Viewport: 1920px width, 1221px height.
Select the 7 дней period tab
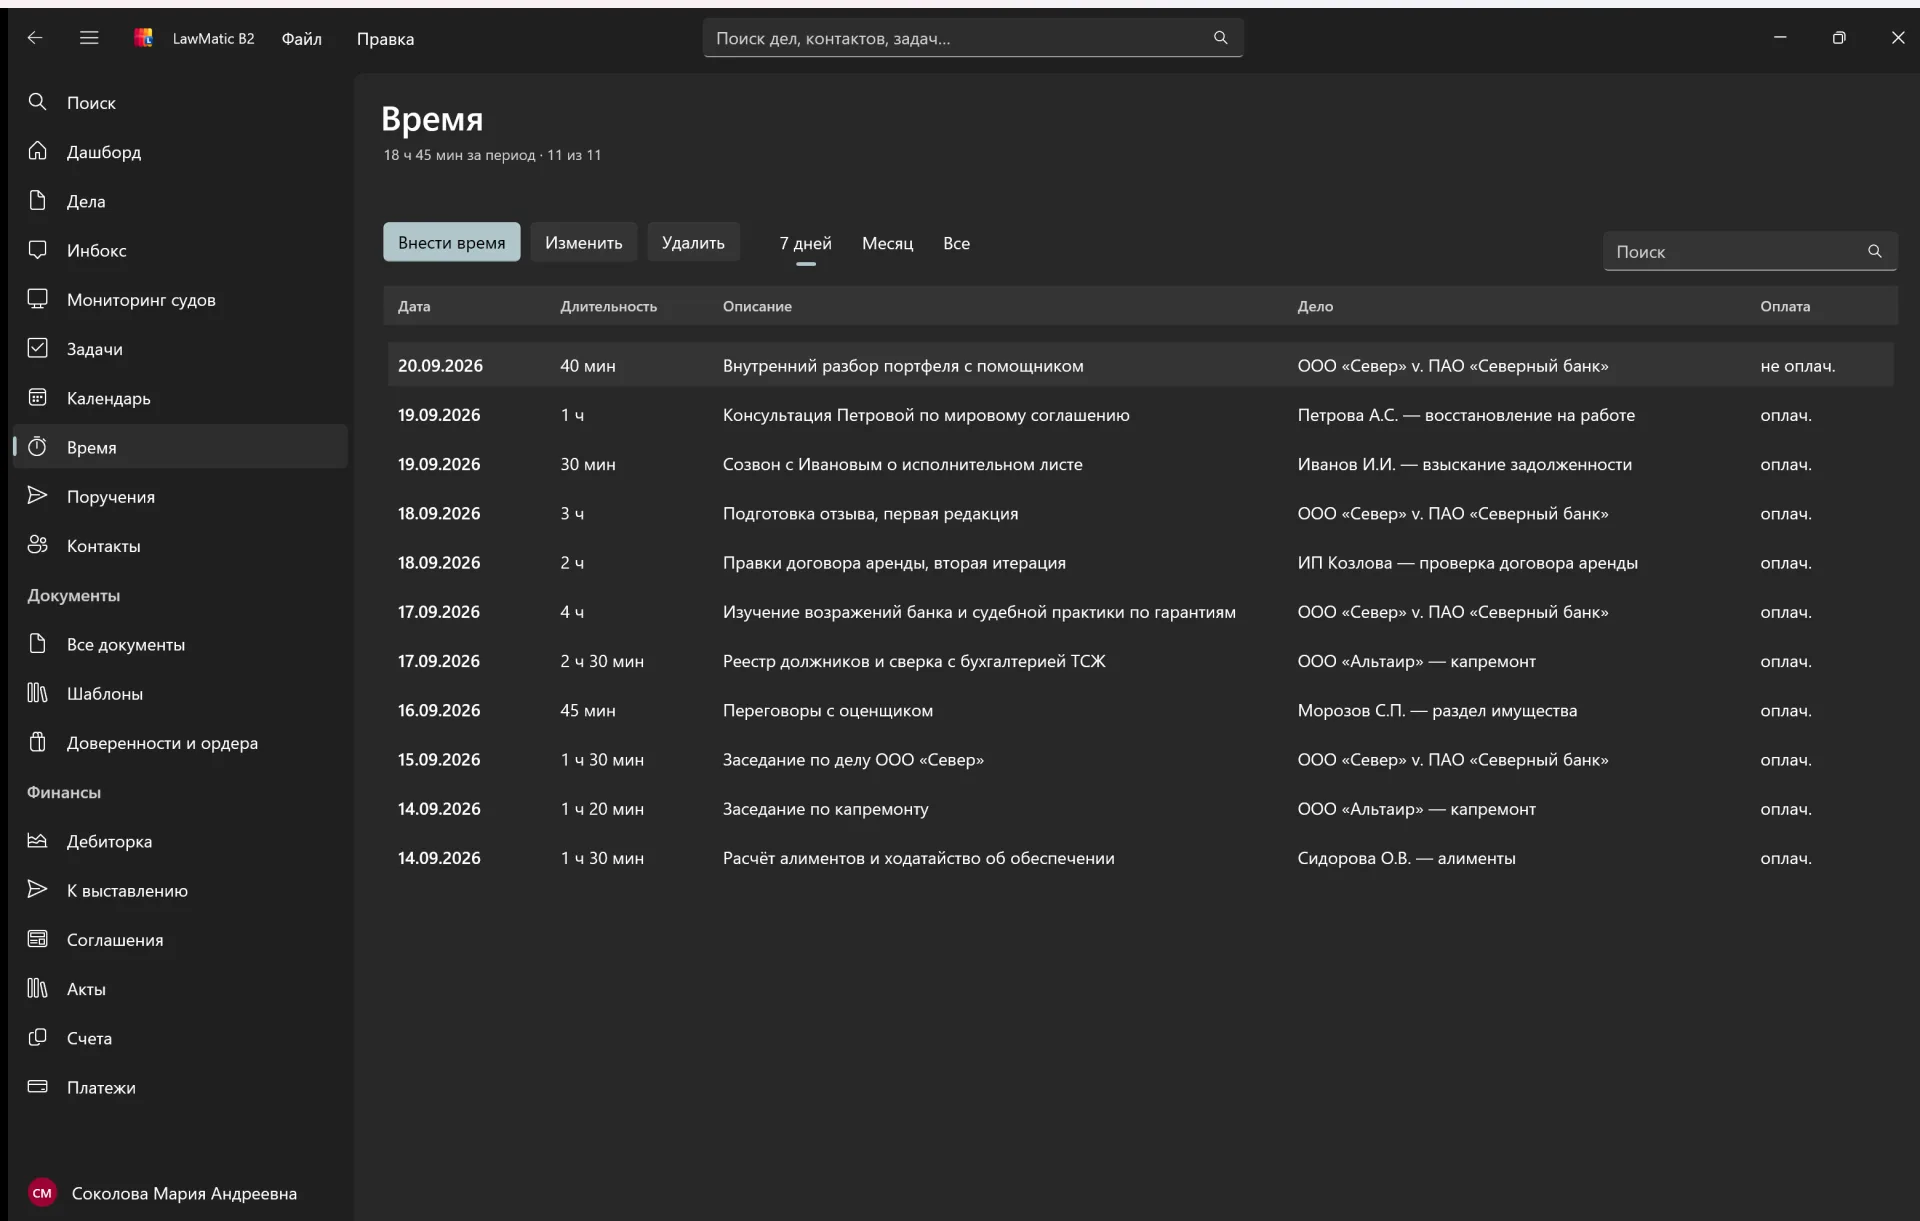[805, 243]
